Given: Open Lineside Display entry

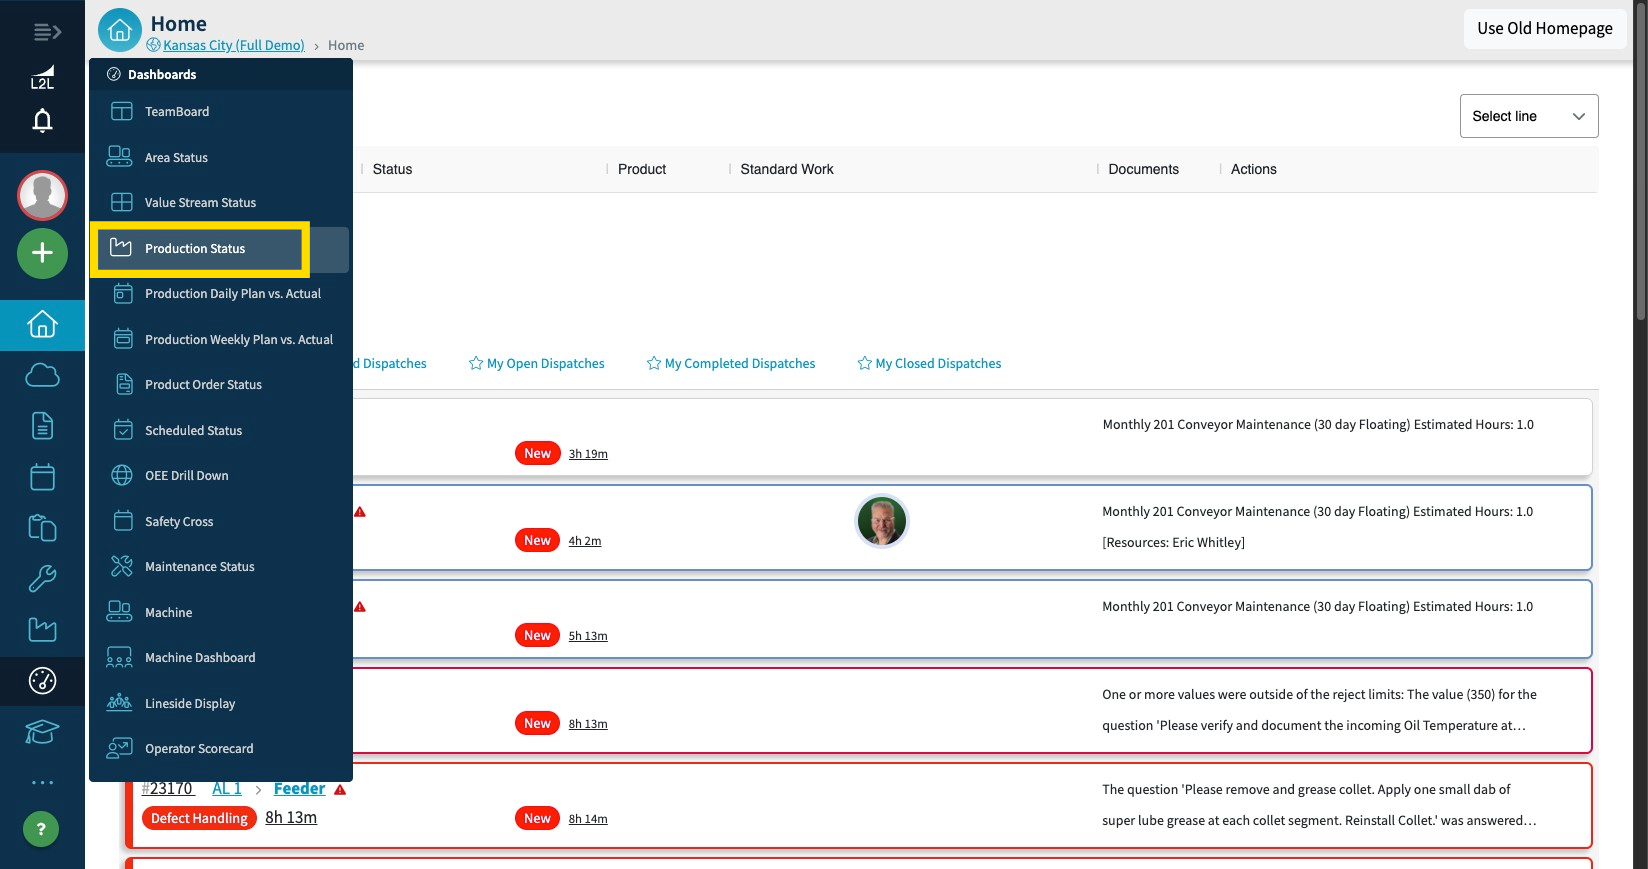Looking at the screenshot, I should click(221, 703).
